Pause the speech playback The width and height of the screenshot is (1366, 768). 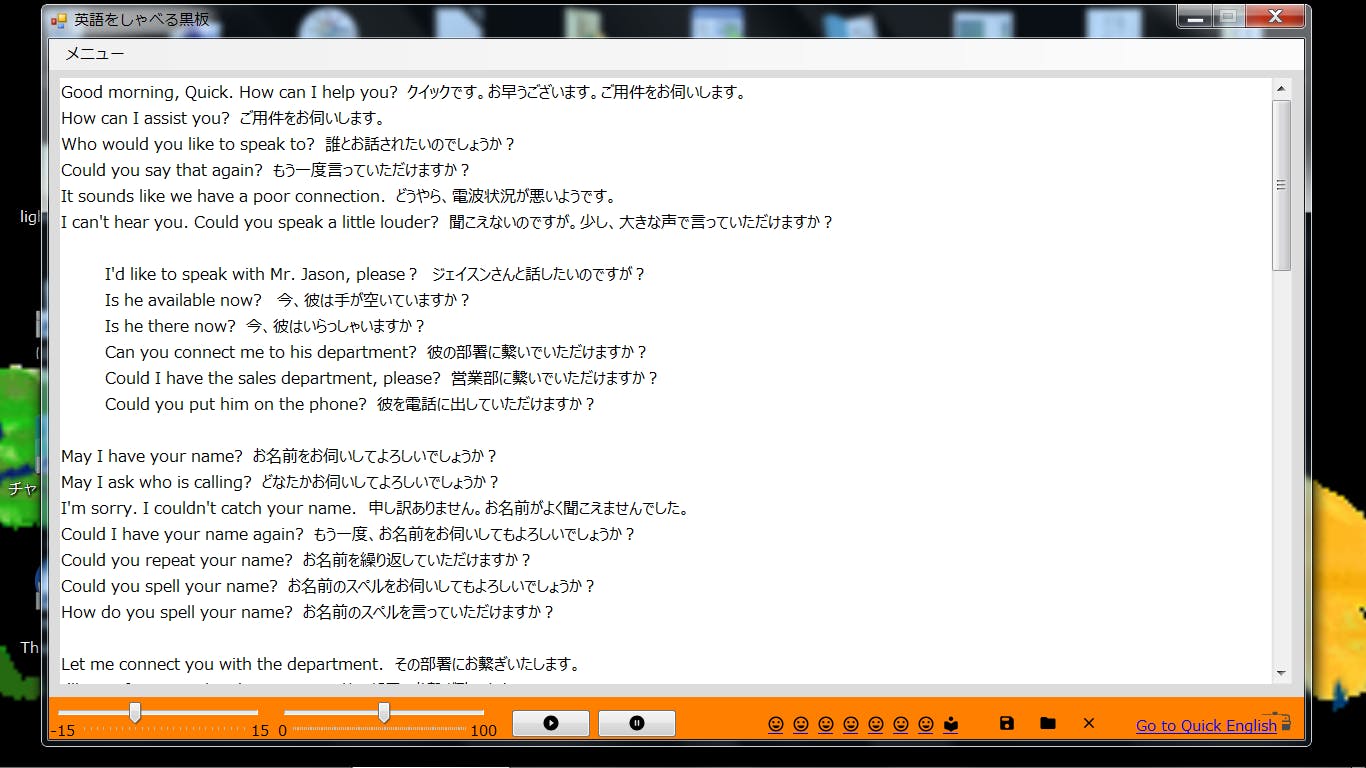click(x=637, y=723)
